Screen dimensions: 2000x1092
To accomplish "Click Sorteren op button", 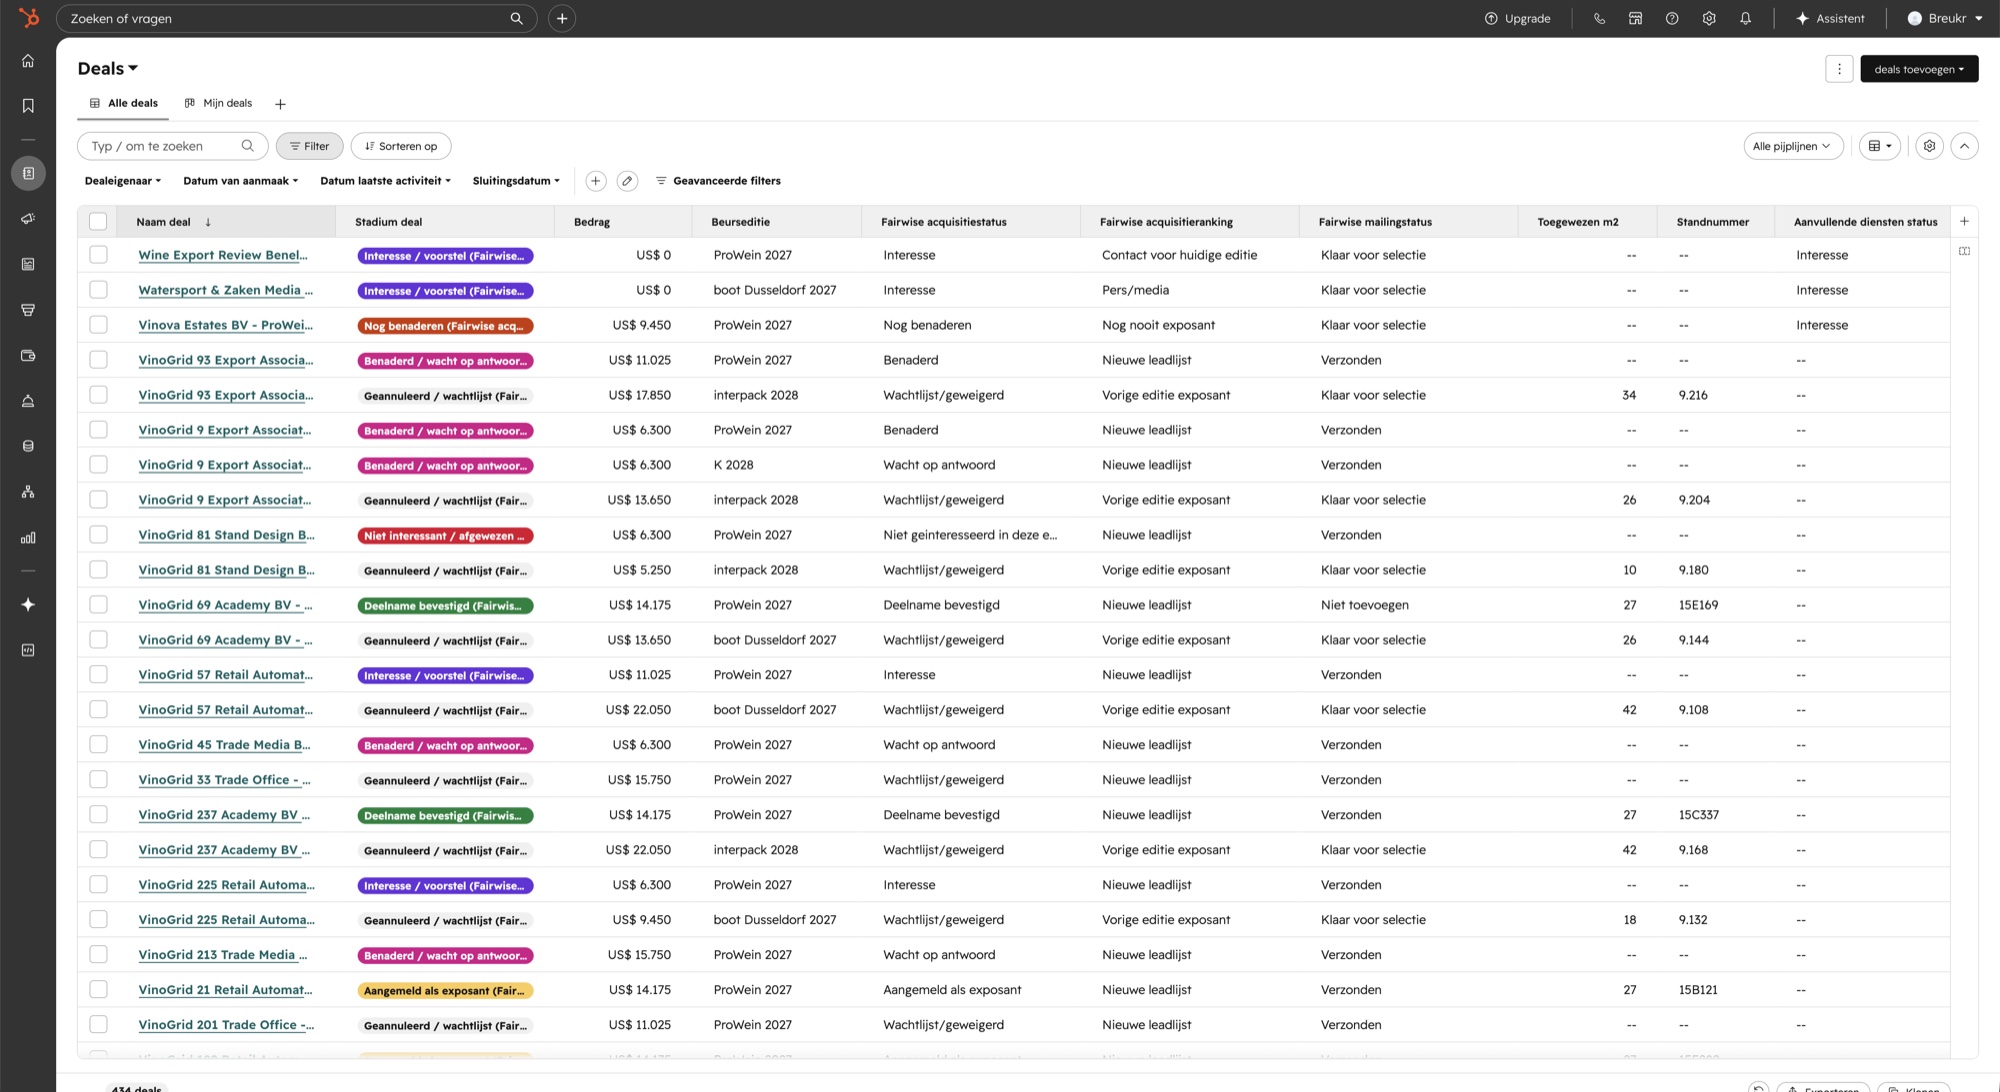I will coord(401,146).
